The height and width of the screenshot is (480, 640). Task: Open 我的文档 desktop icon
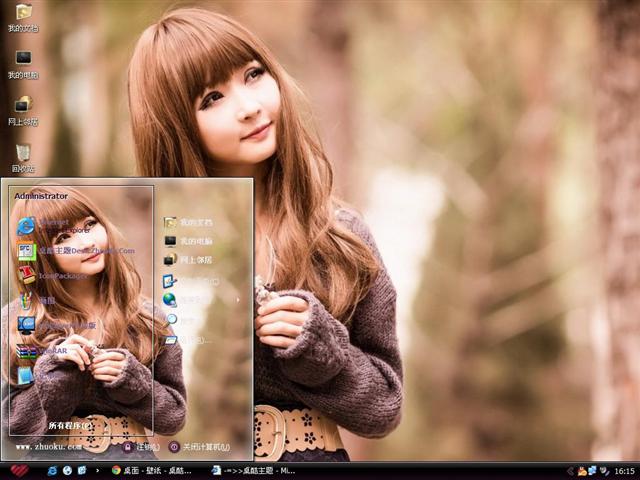23,18
